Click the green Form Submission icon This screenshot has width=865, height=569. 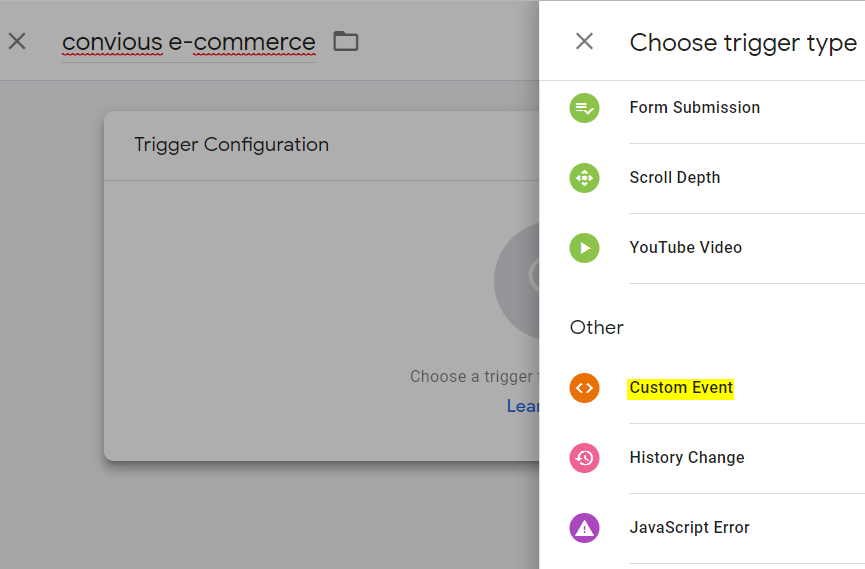click(x=584, y=108)
